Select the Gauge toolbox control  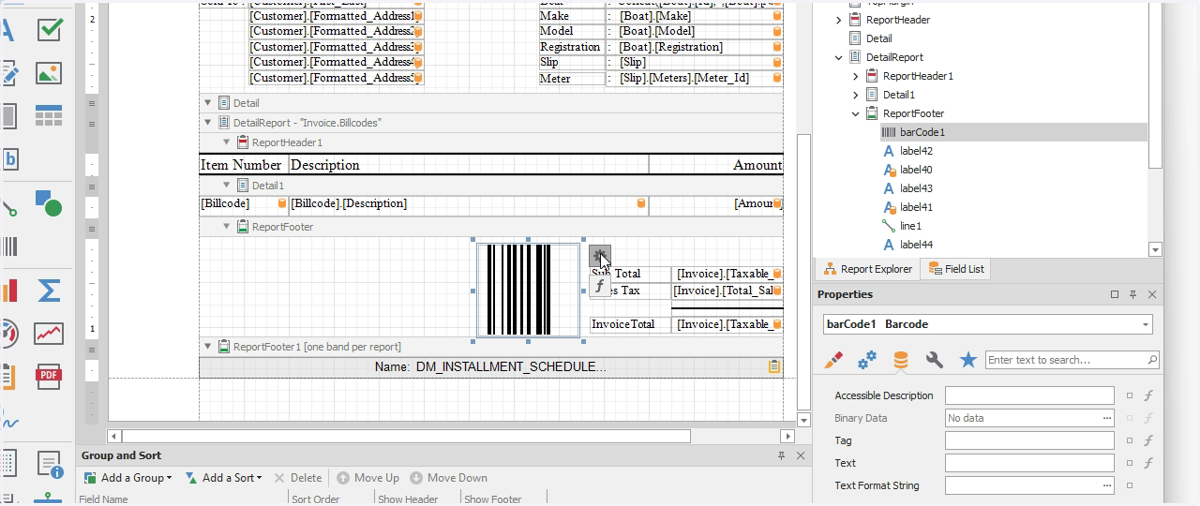(10, 333)
